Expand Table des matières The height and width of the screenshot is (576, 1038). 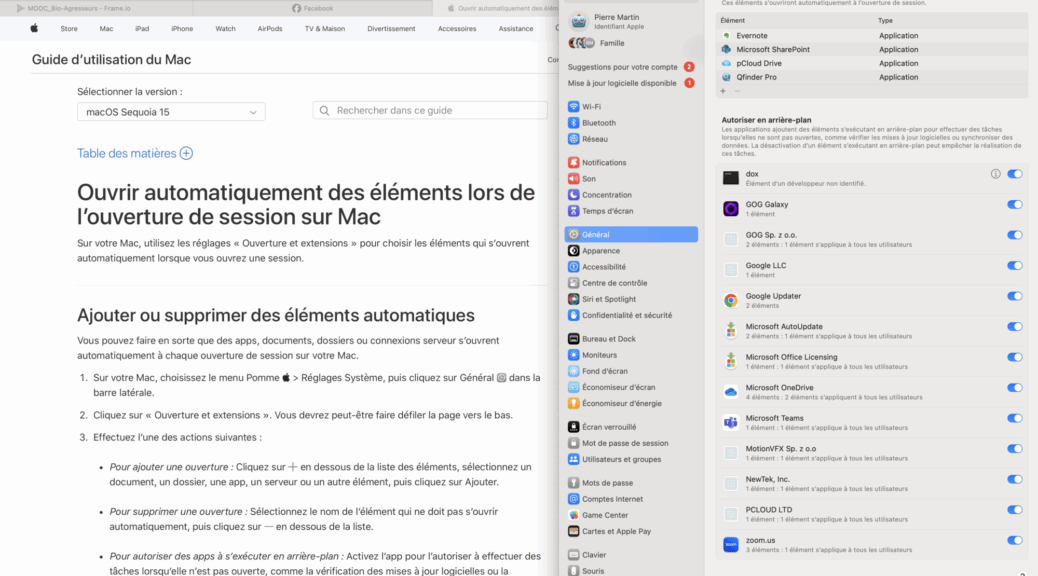pyautogui.click(x=135, y=154)
